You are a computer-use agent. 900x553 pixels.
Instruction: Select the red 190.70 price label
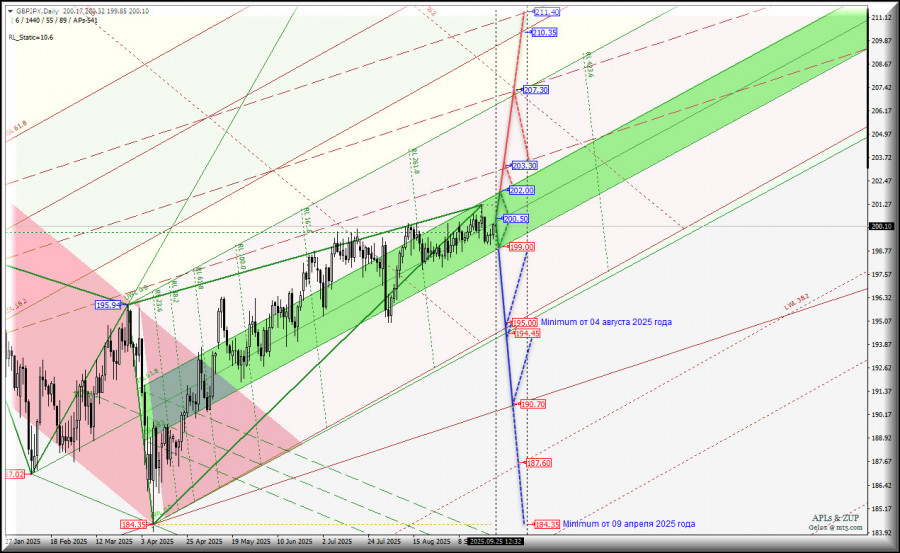532,404
